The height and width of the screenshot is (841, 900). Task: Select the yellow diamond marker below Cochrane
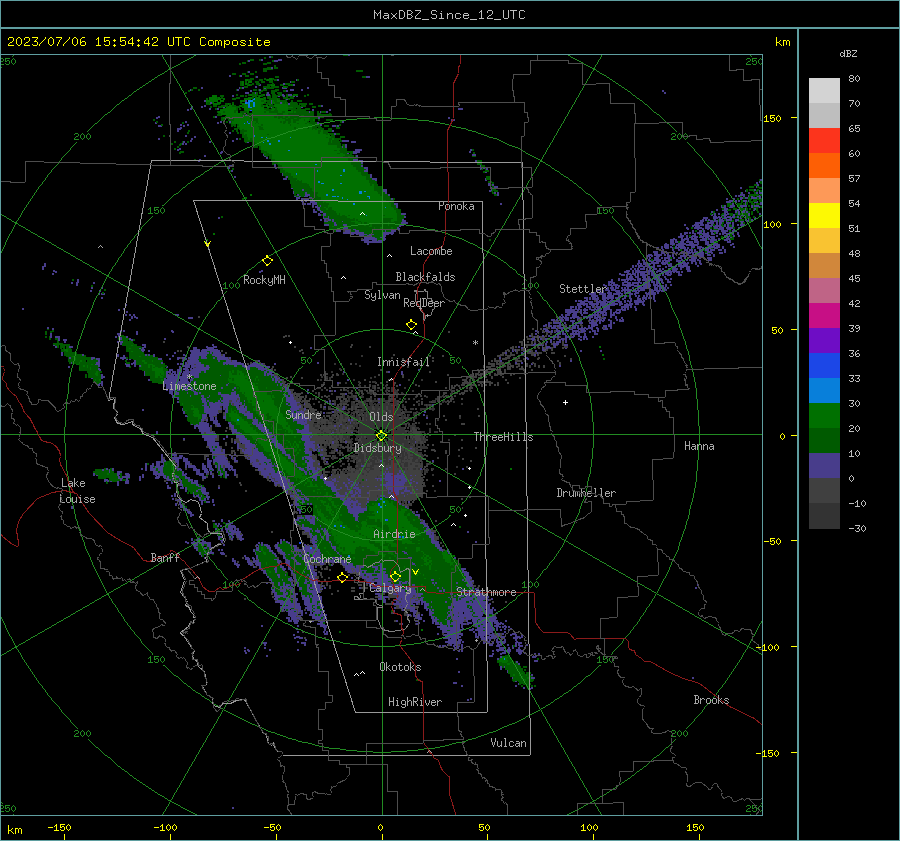click(x=343, y=577)
